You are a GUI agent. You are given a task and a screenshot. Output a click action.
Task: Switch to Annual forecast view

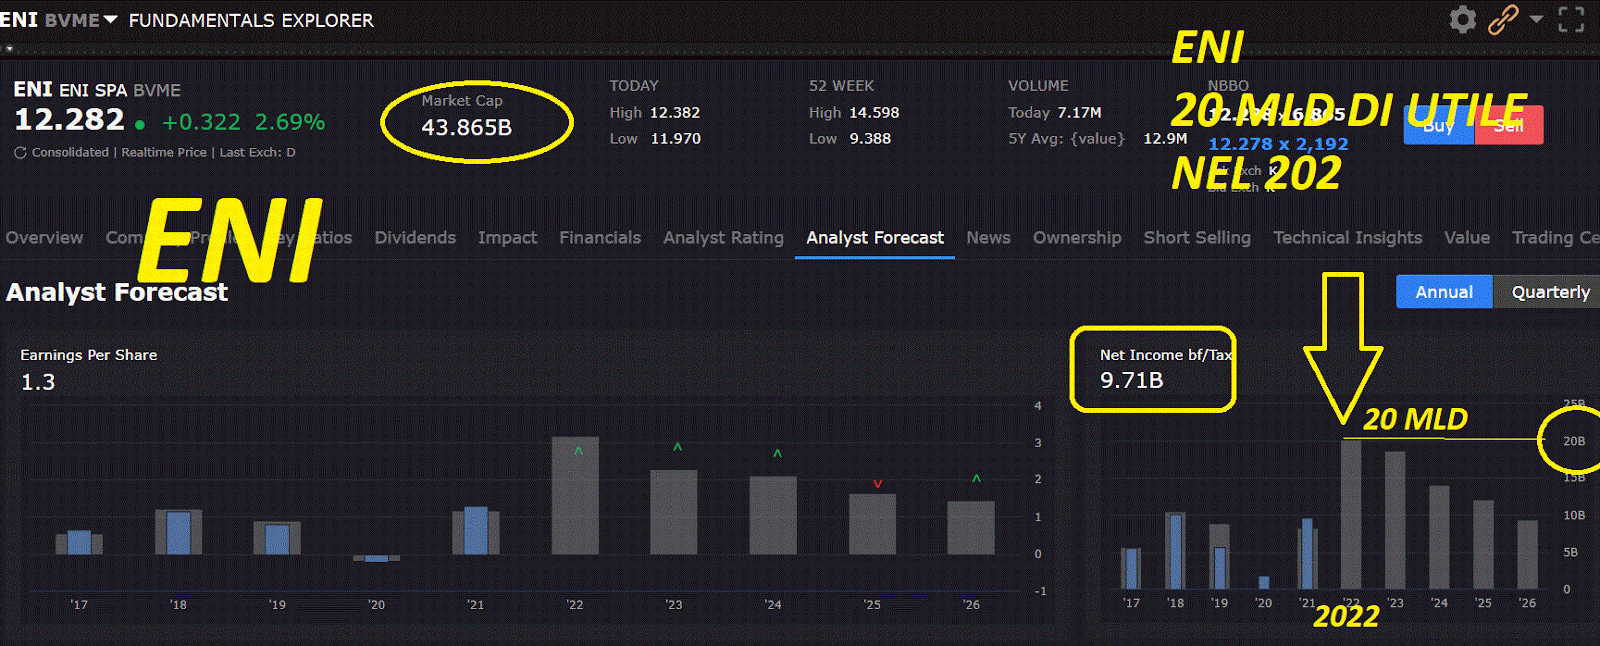coord(1444,292)
